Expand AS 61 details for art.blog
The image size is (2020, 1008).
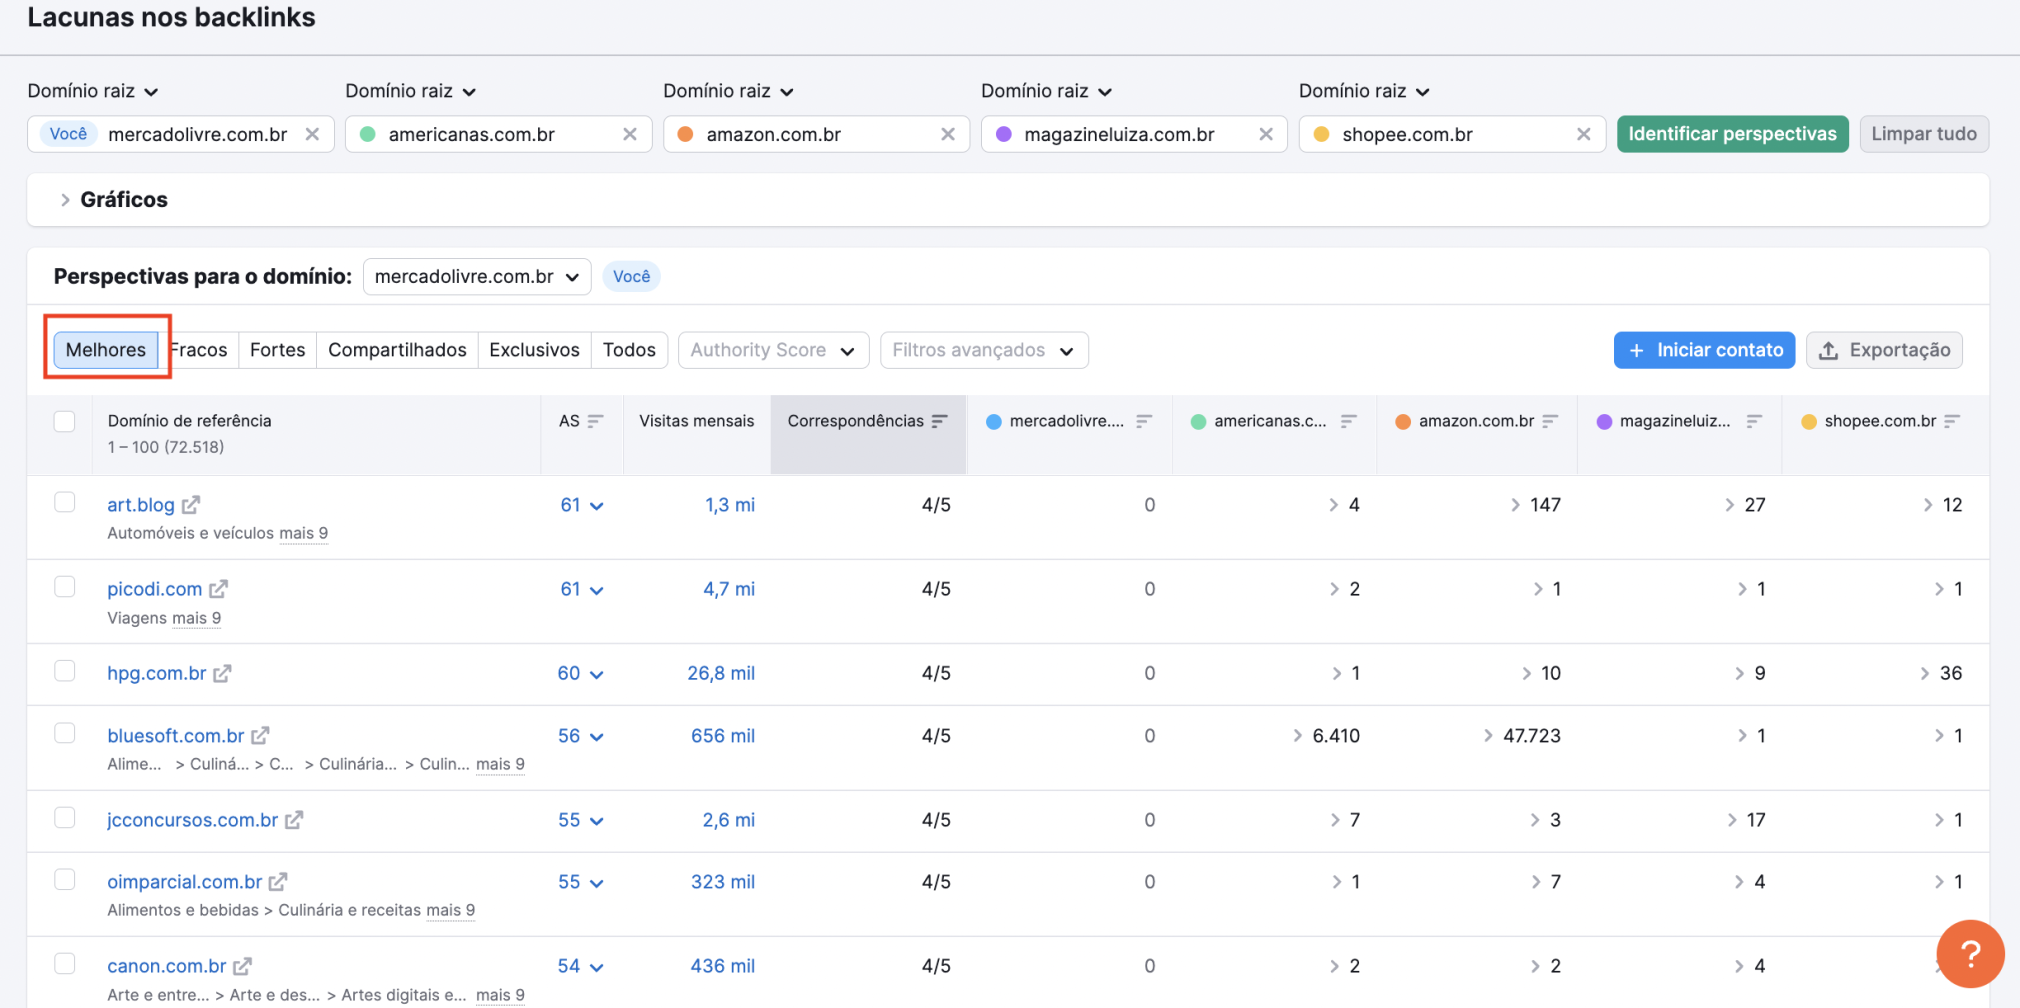582,505
